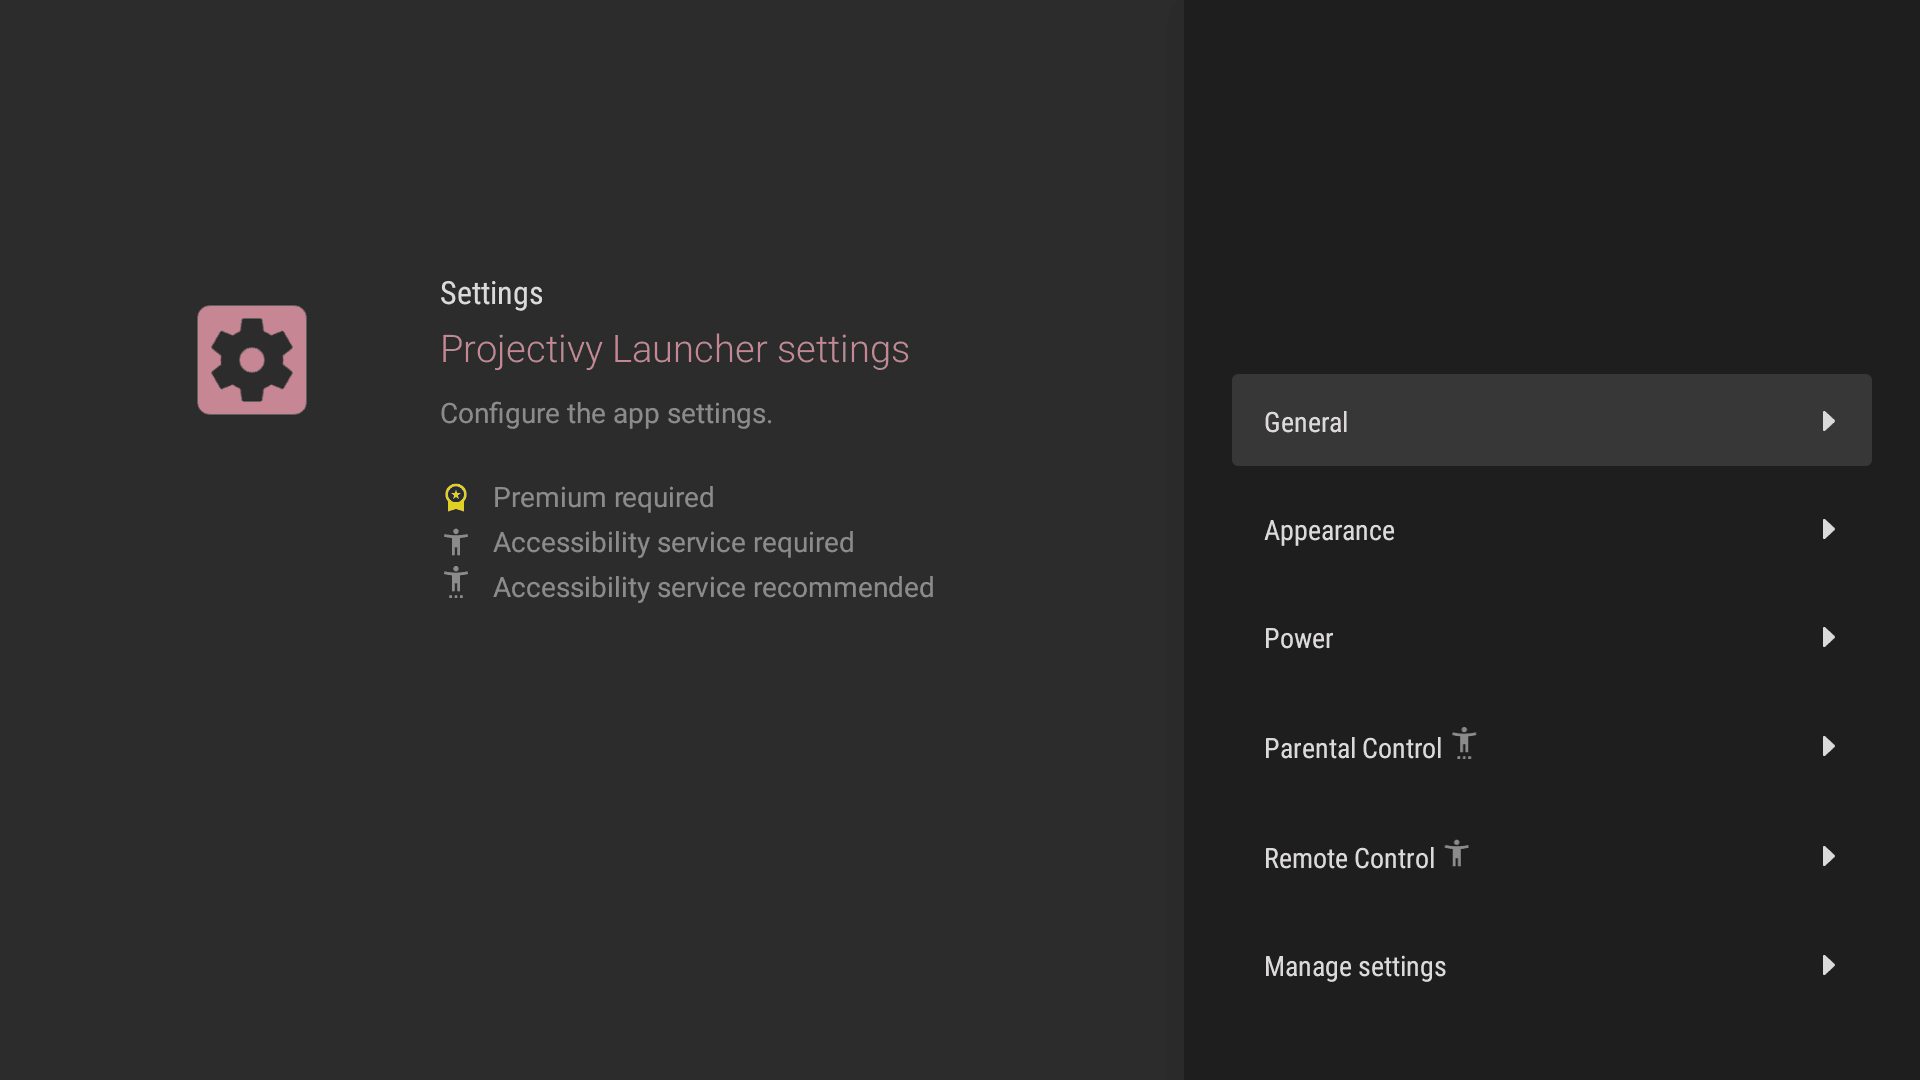This screenshot has width=1920, height=1080.
Task: Open the Remote Control settings menu
Action: click(1551, 857)
